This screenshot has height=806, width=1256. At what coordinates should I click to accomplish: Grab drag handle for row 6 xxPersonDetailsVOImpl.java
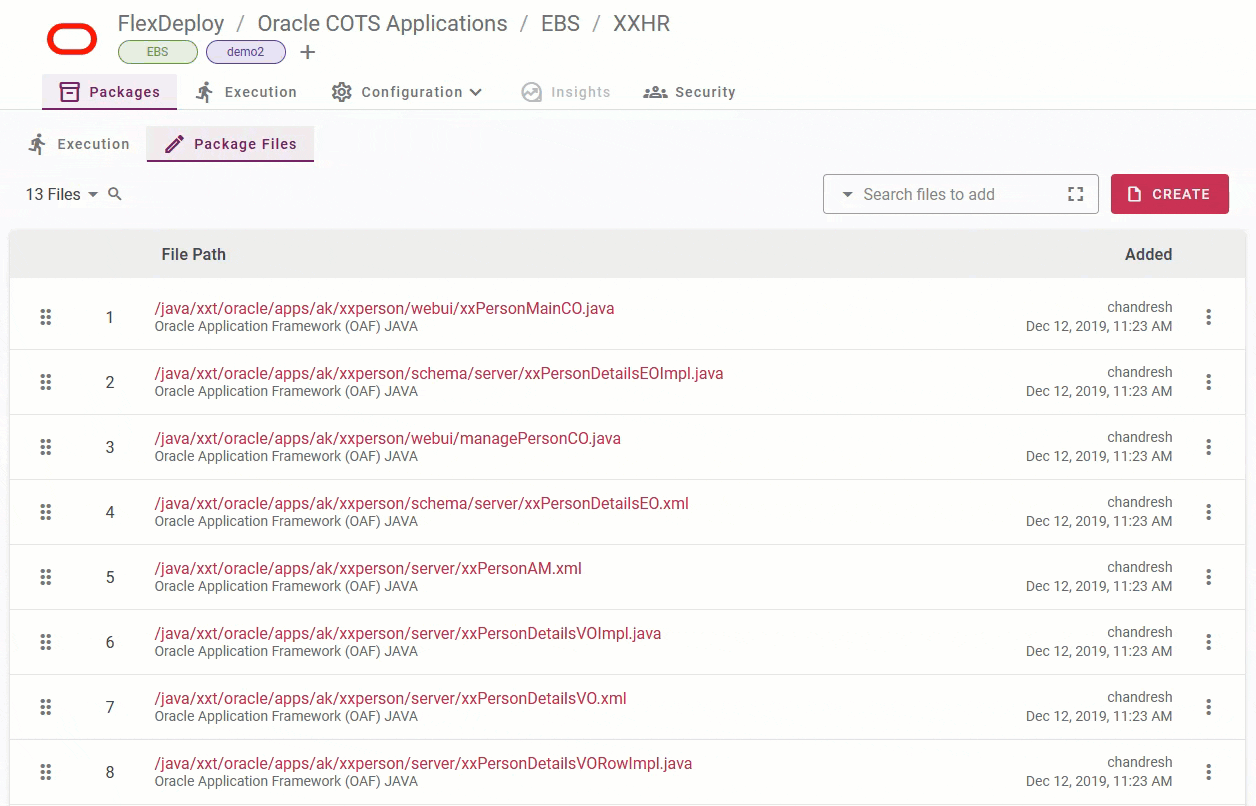pyautogui.click(x=45, y=642)
